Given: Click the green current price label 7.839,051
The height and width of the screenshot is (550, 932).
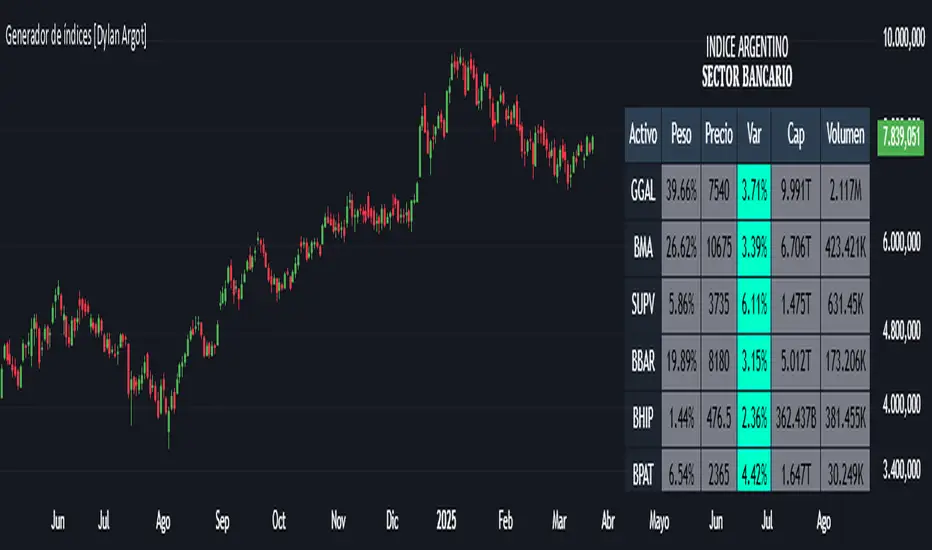Looking at the screenshot, I should tap(897, 136).
